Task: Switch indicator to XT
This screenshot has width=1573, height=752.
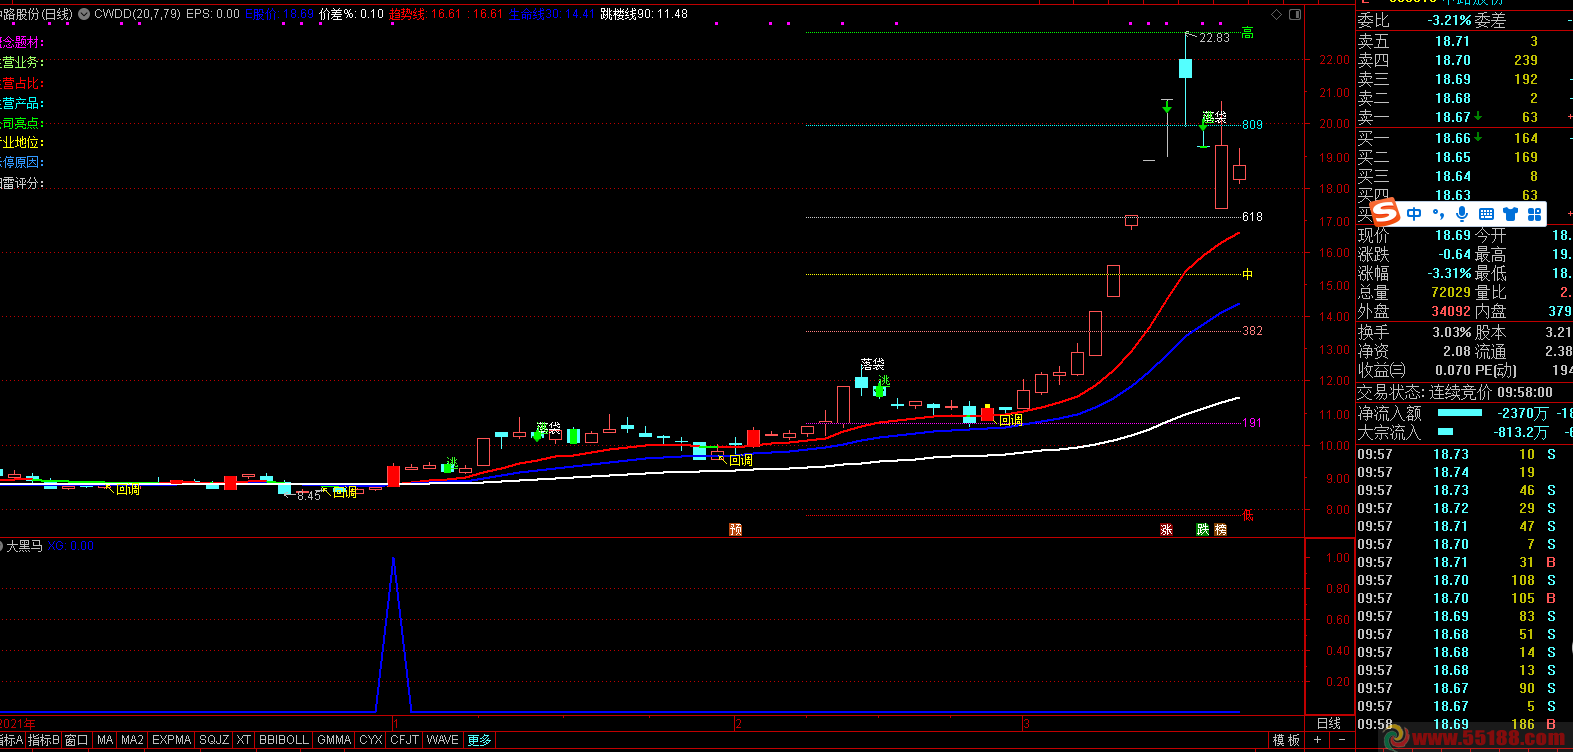Action: pos(243,740)
